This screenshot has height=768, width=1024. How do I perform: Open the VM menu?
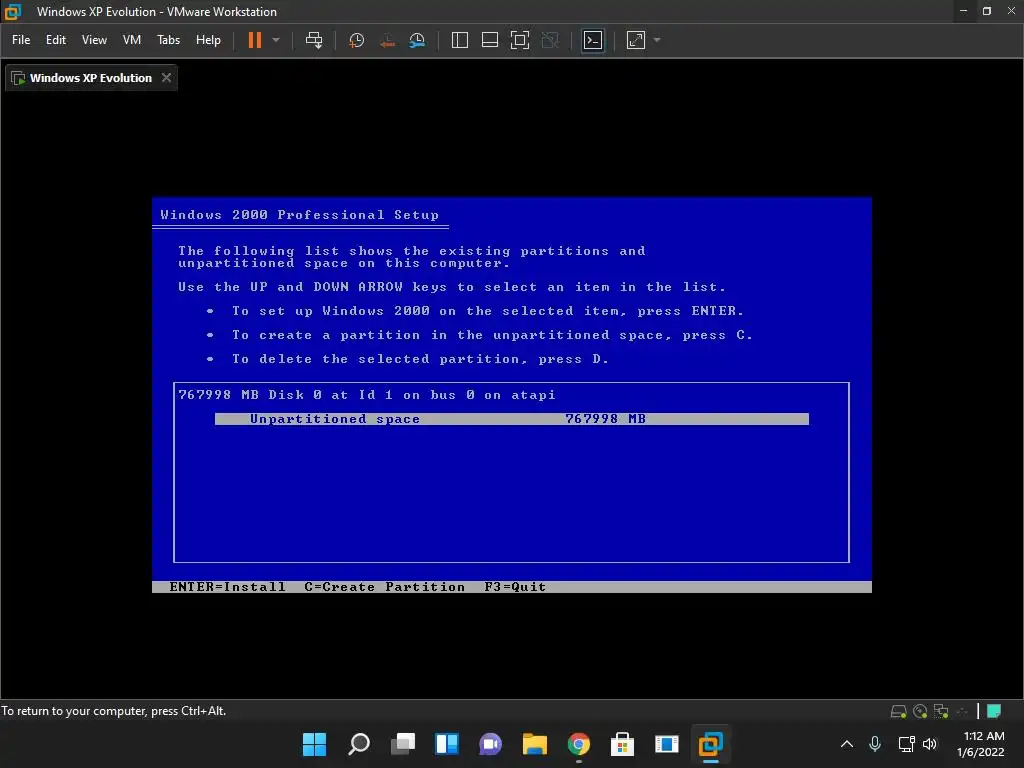tap(132, 40)
